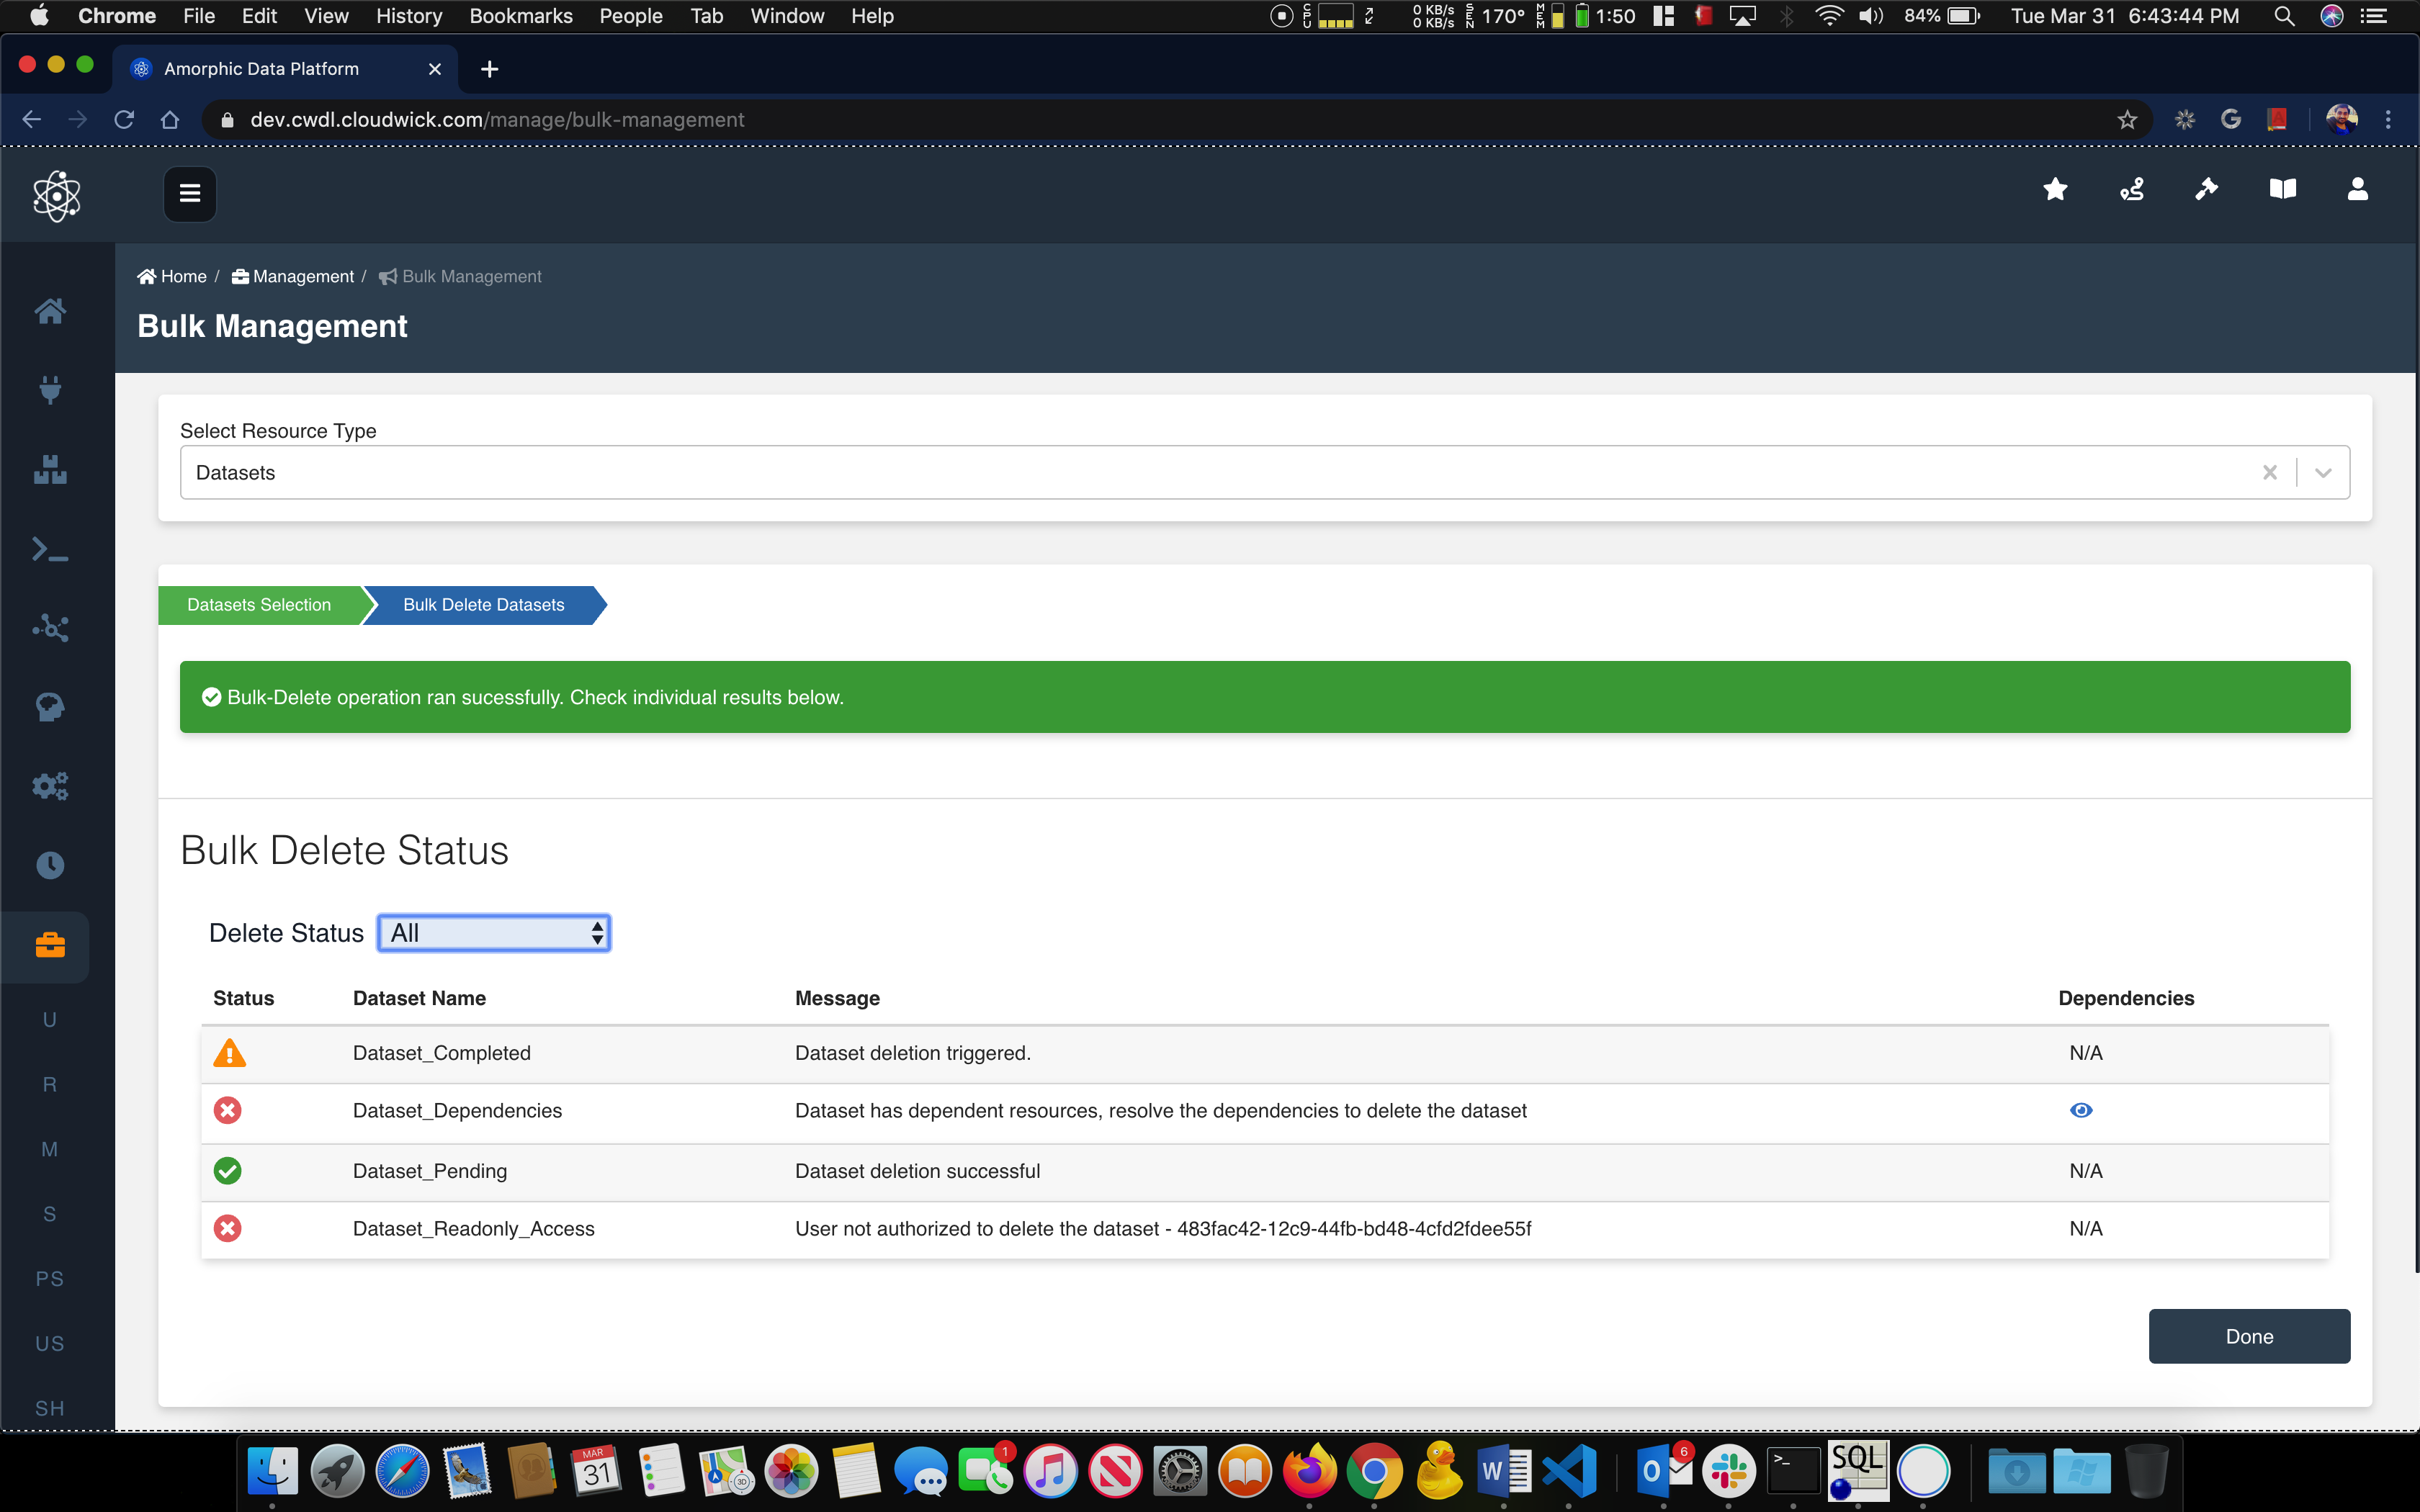Viewport: 2420px width, 1512px height.
Task: Navigate to Home breadcrumb link
Action: point(172,277)
